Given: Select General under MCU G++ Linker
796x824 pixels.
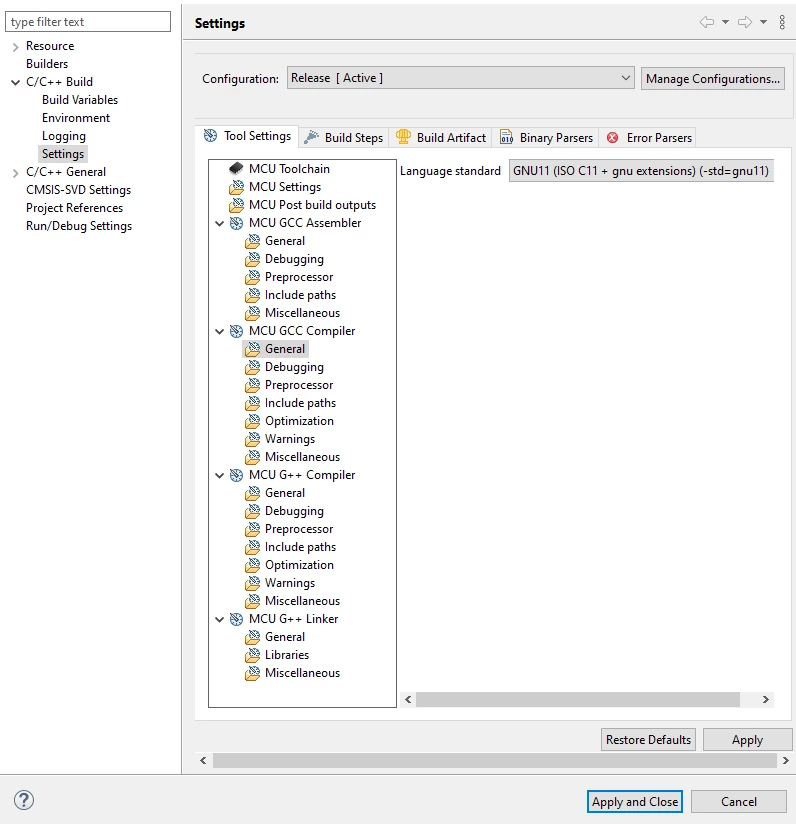Looking at the screenshot, I should (x=285, y=637).
